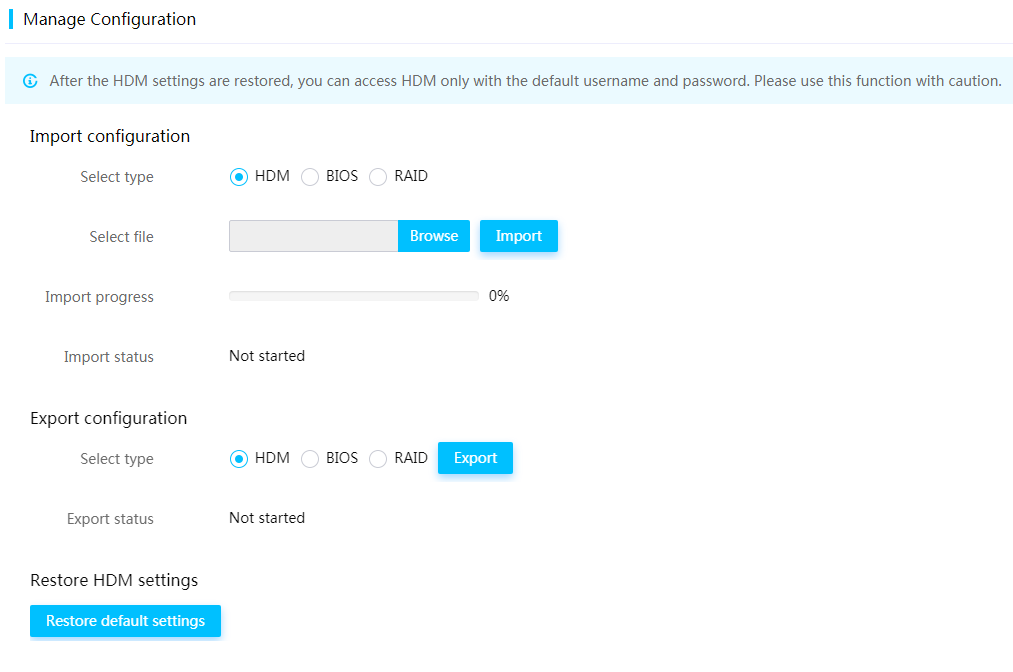The image size is (1013, 672).
Task: Click Restore default settings button
Action: (x=125, y=621)
